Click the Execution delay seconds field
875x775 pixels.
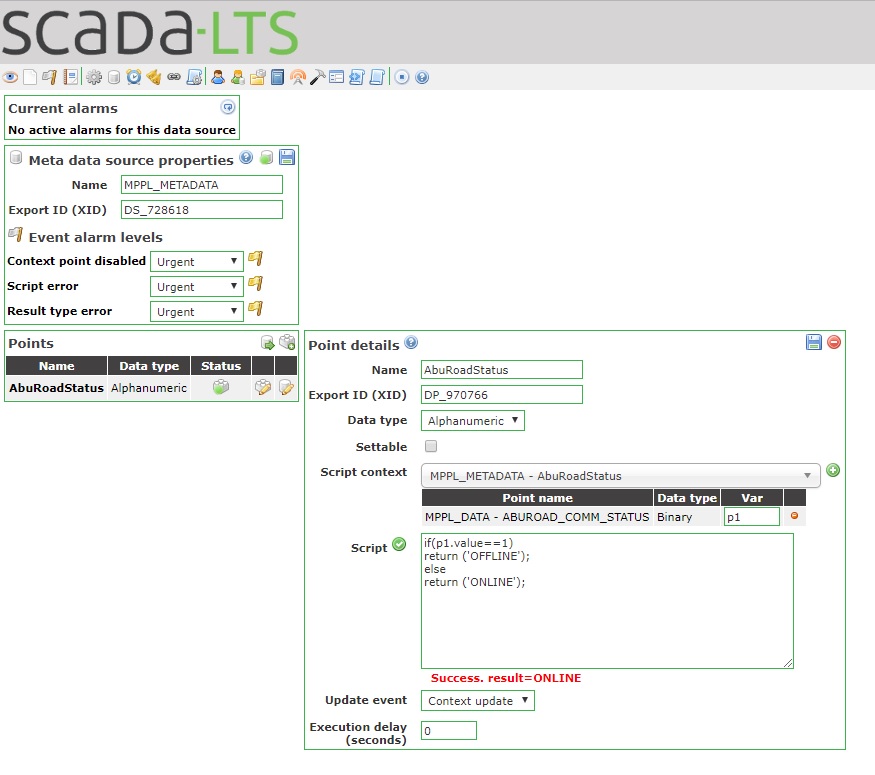[x=448, y=730]
